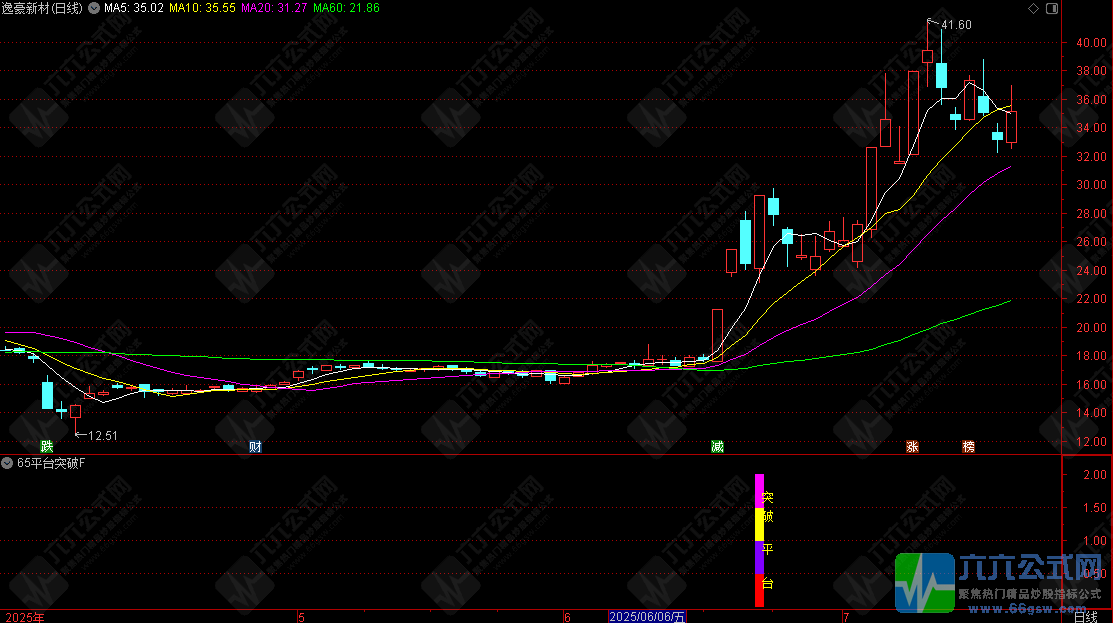Toggle the side panel icon at chart top-right
The image size is (1113, 623).
click(1052, 9)
